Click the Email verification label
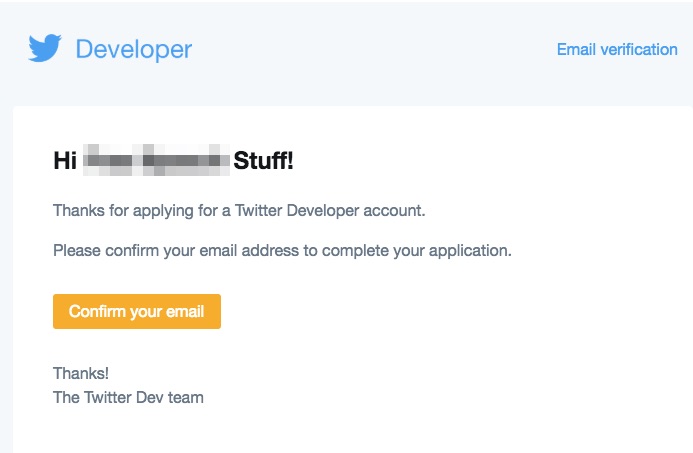 (x=617, y=49)
